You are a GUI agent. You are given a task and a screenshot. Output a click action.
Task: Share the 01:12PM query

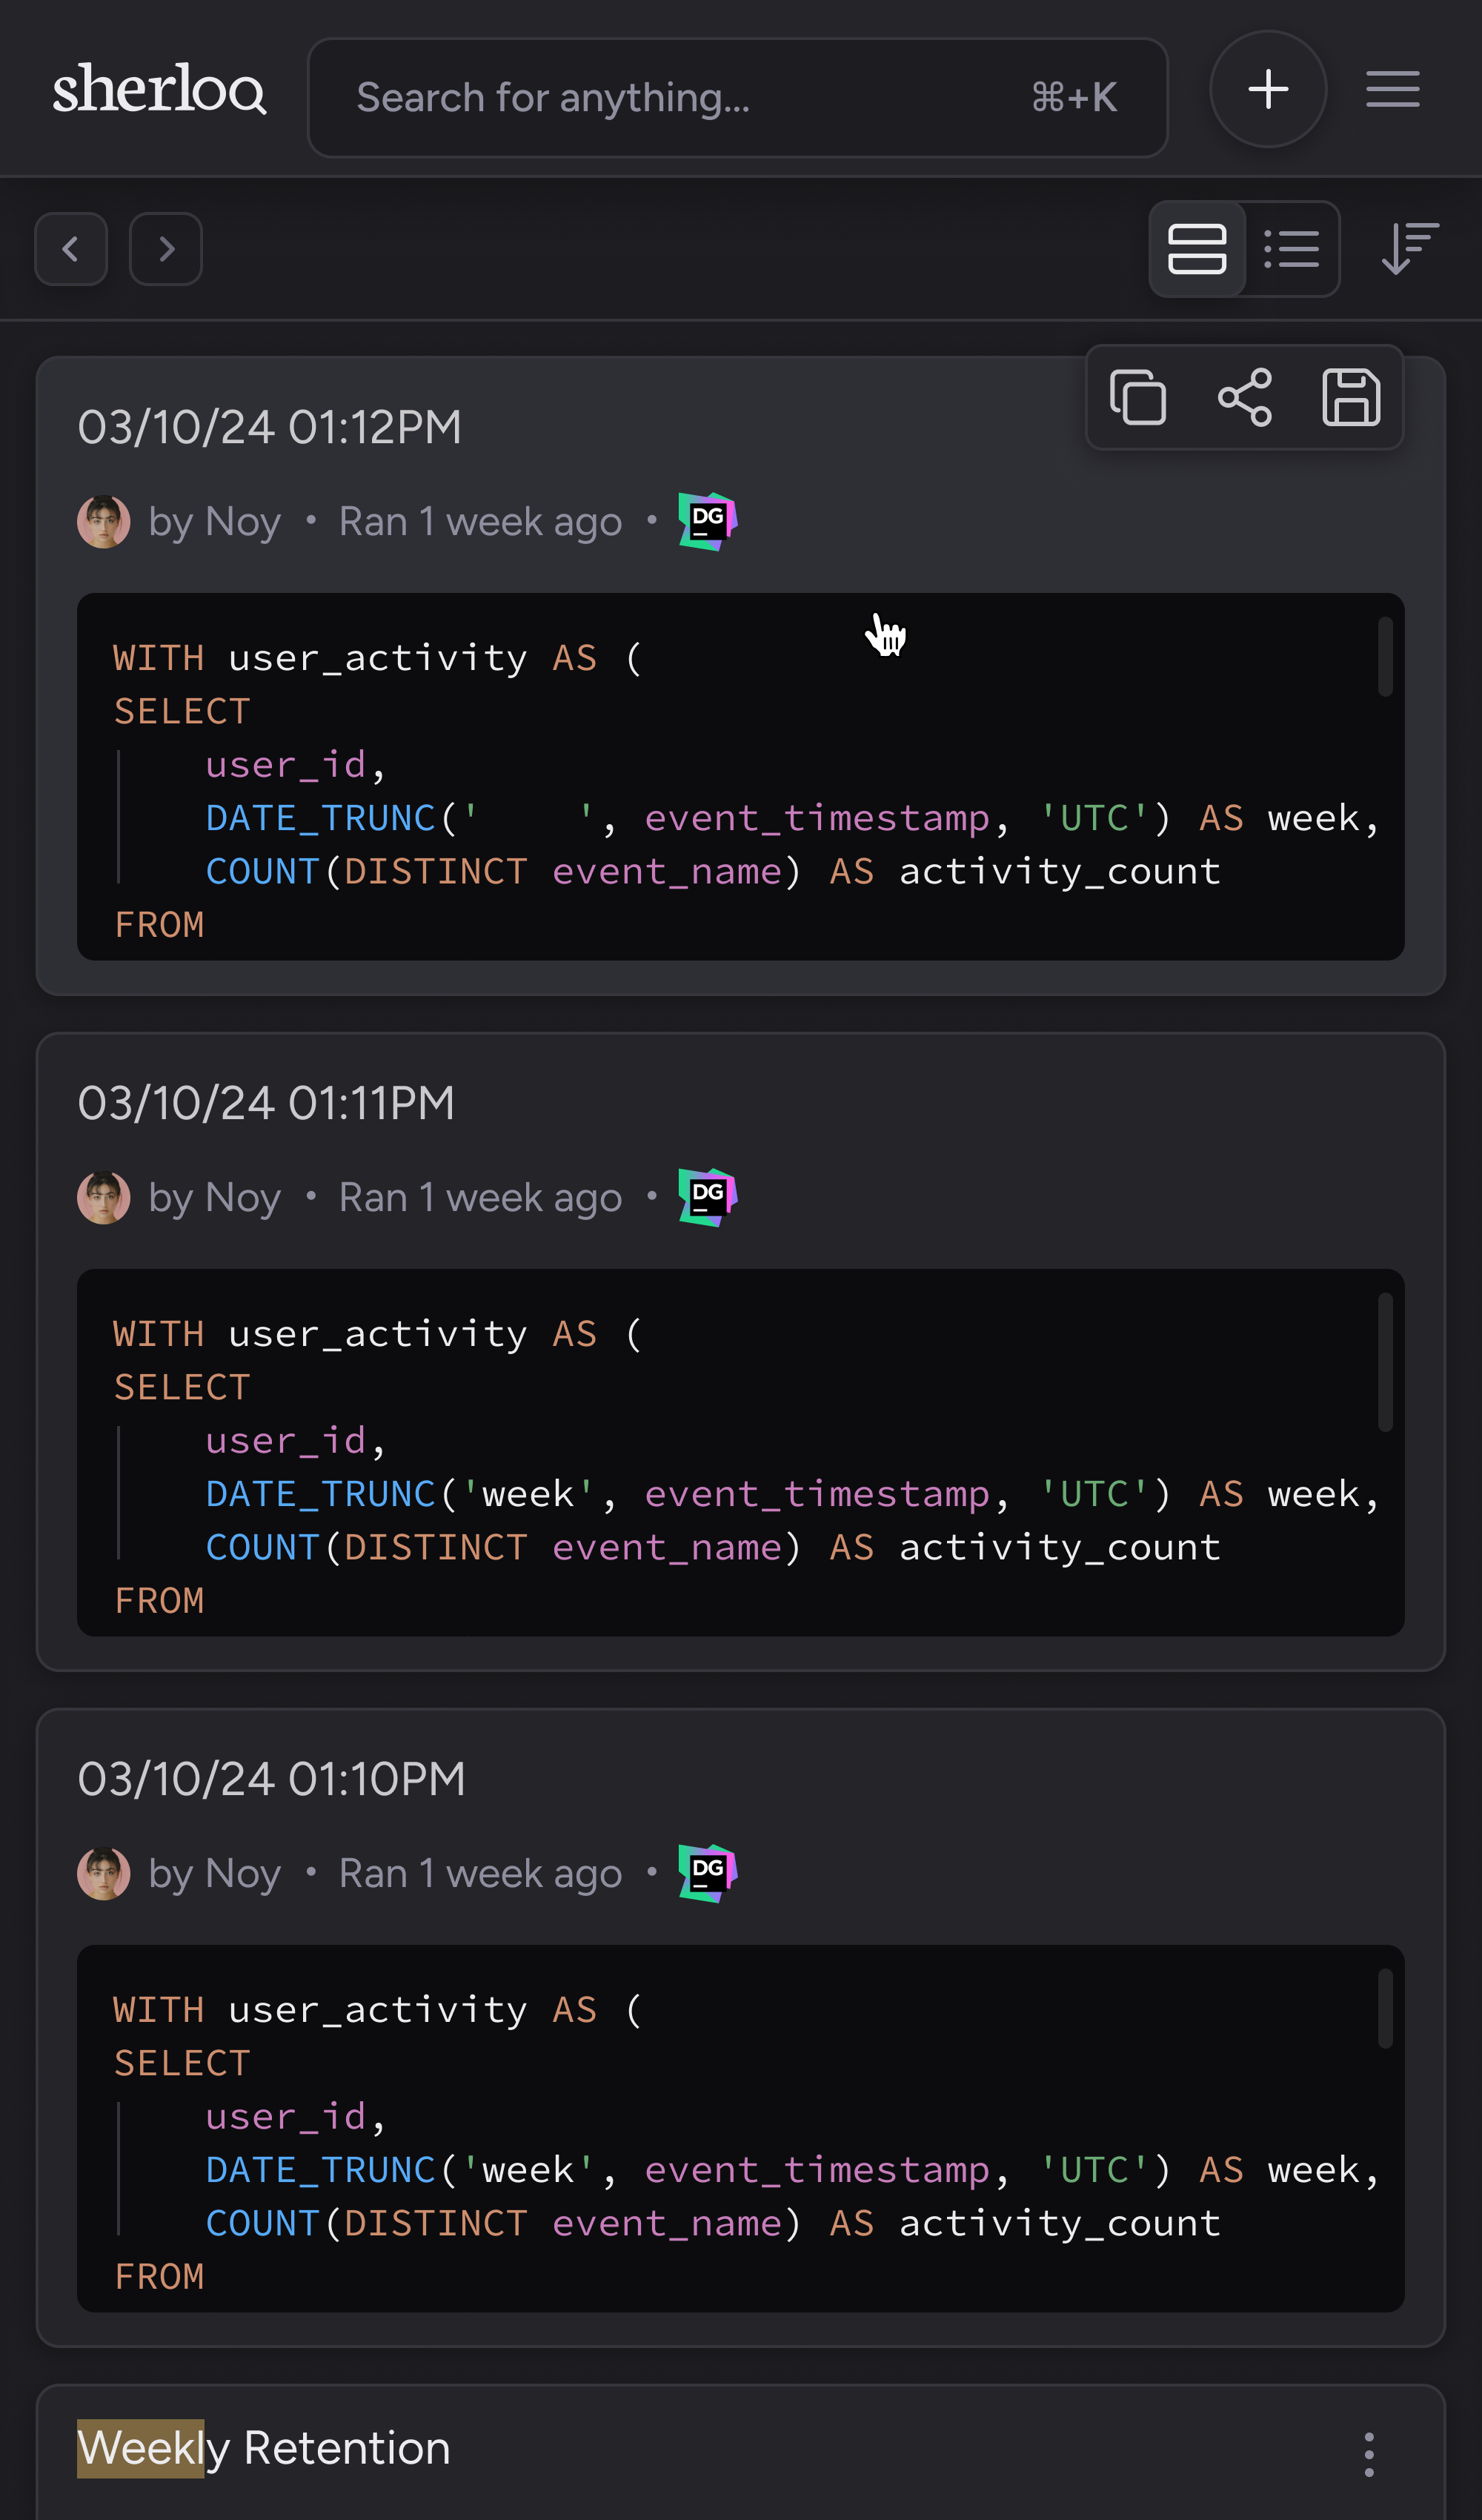coord(1245,397)
